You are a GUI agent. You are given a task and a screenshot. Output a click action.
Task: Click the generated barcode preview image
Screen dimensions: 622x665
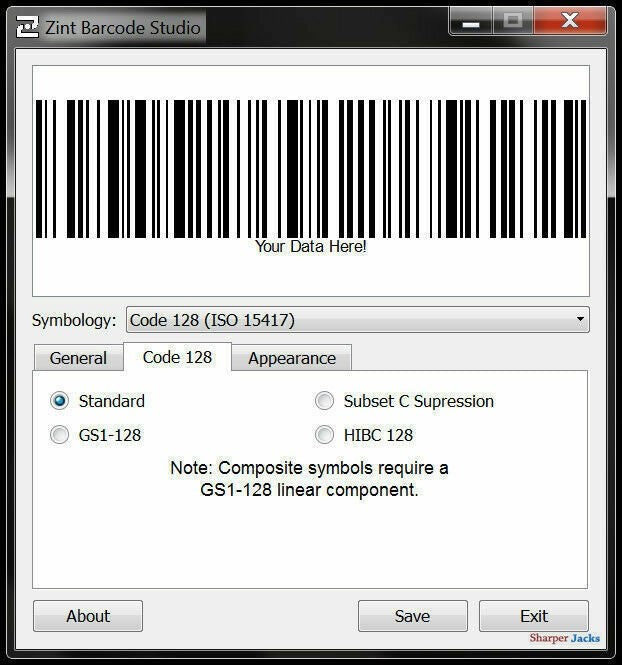(310, 167)
